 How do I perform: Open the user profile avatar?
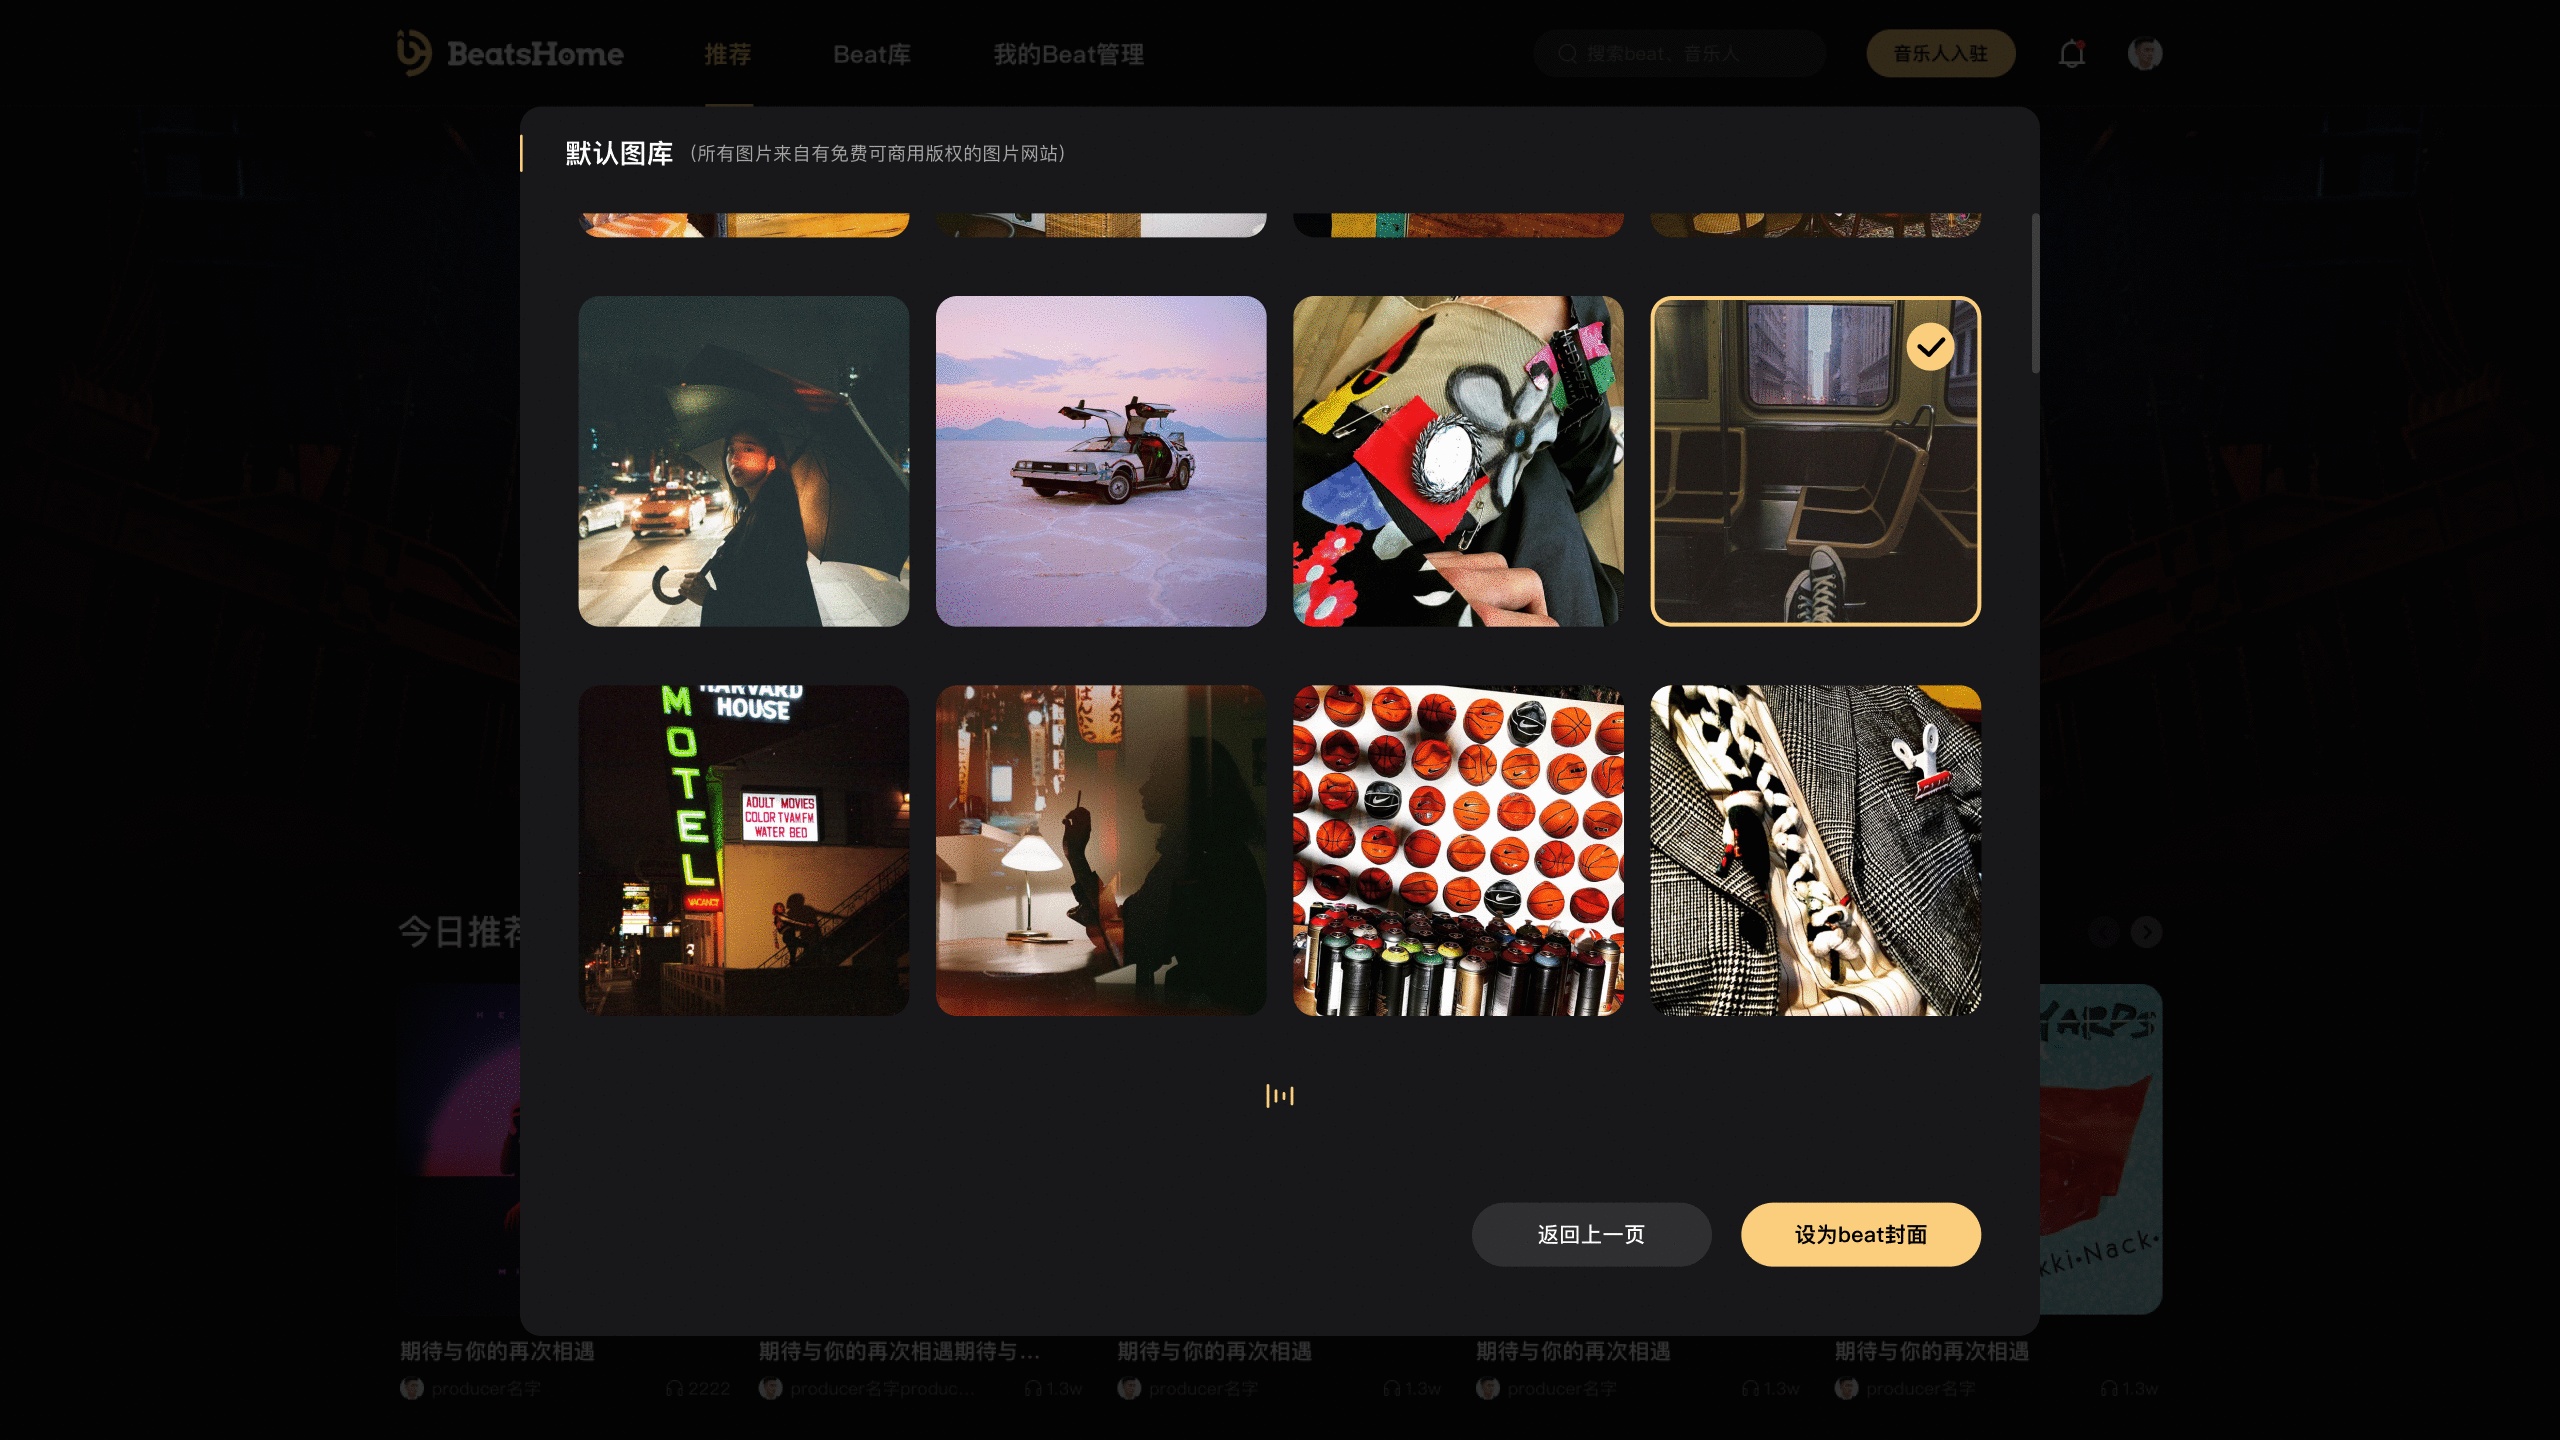point(2145,53)
